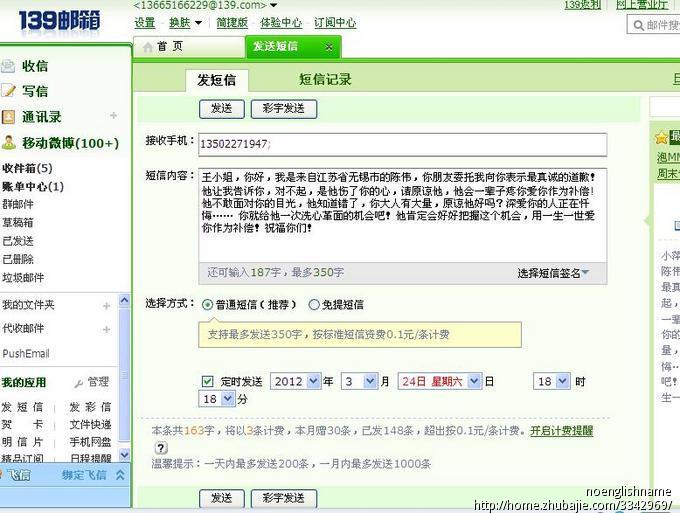Open 垃圾邮件 folder
The height and width of the screenshot is (513, 680).
[x=23, y=278]
